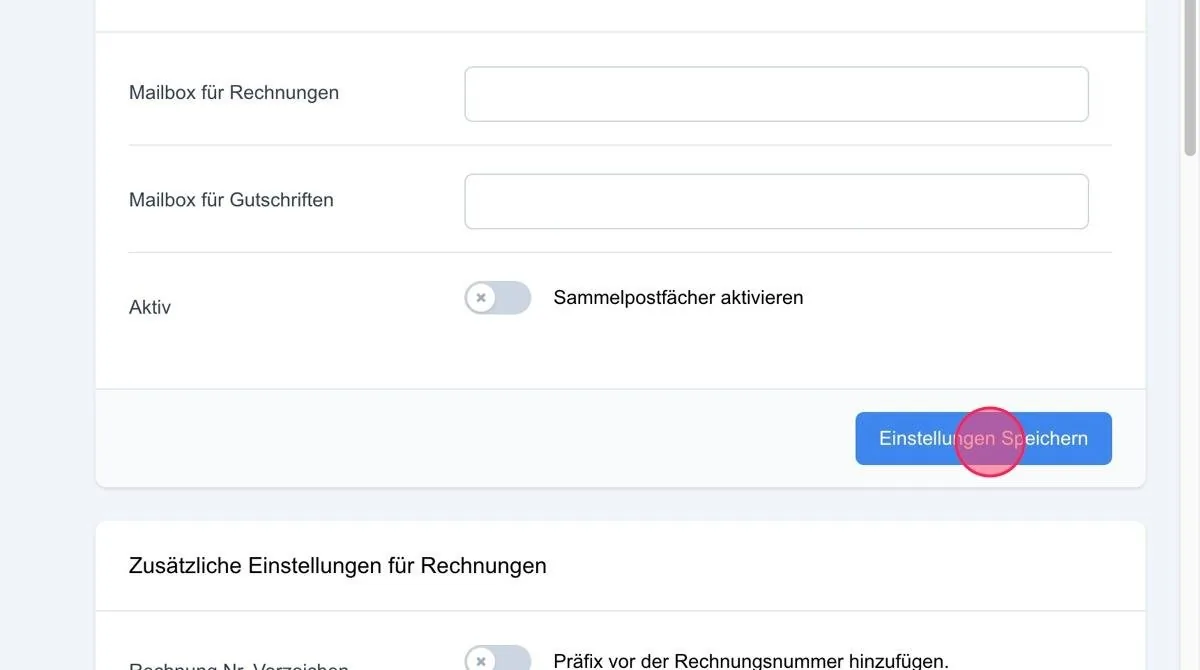The image size is (1200, 670).
Task: Click the vertical page scrollbar thumb
Action: point(1190,78)
